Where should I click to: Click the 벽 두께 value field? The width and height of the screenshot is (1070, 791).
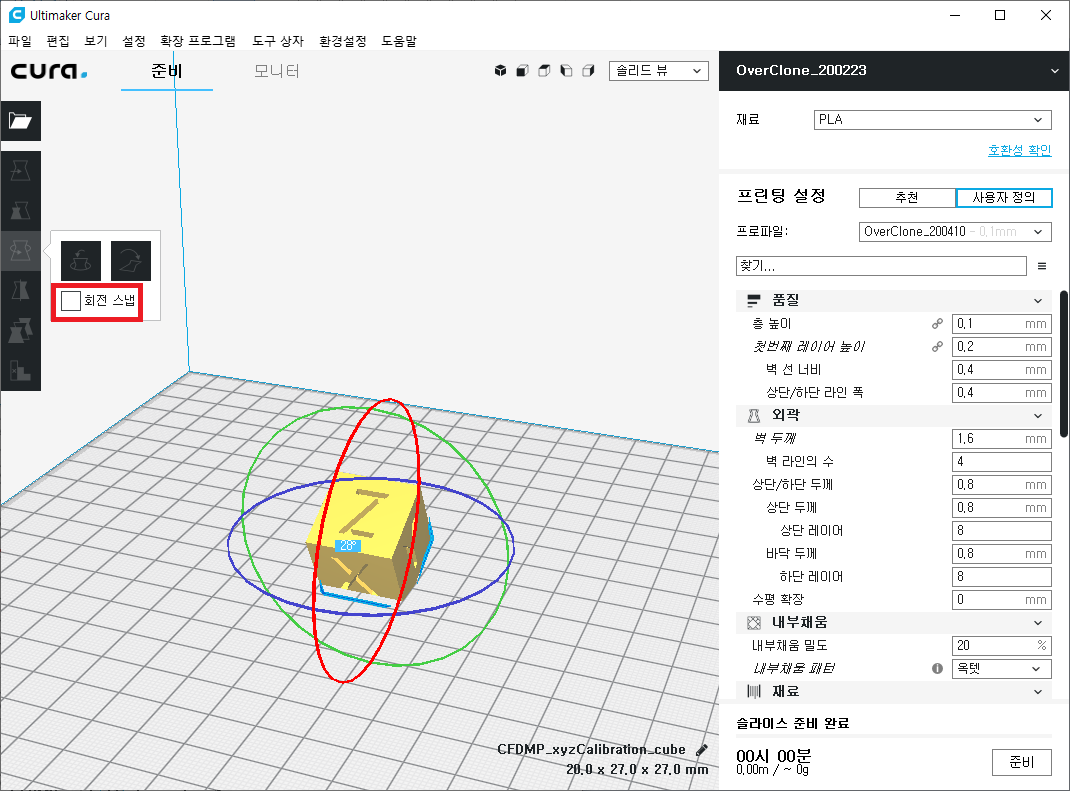[1001, 439]
